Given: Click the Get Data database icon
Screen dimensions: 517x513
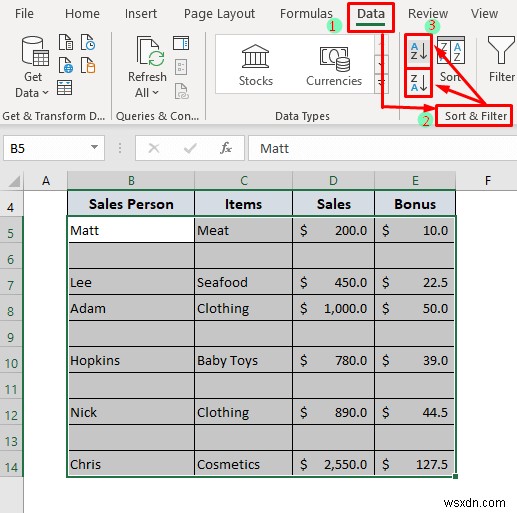Looking at the screenshot, I should [35, 52].
